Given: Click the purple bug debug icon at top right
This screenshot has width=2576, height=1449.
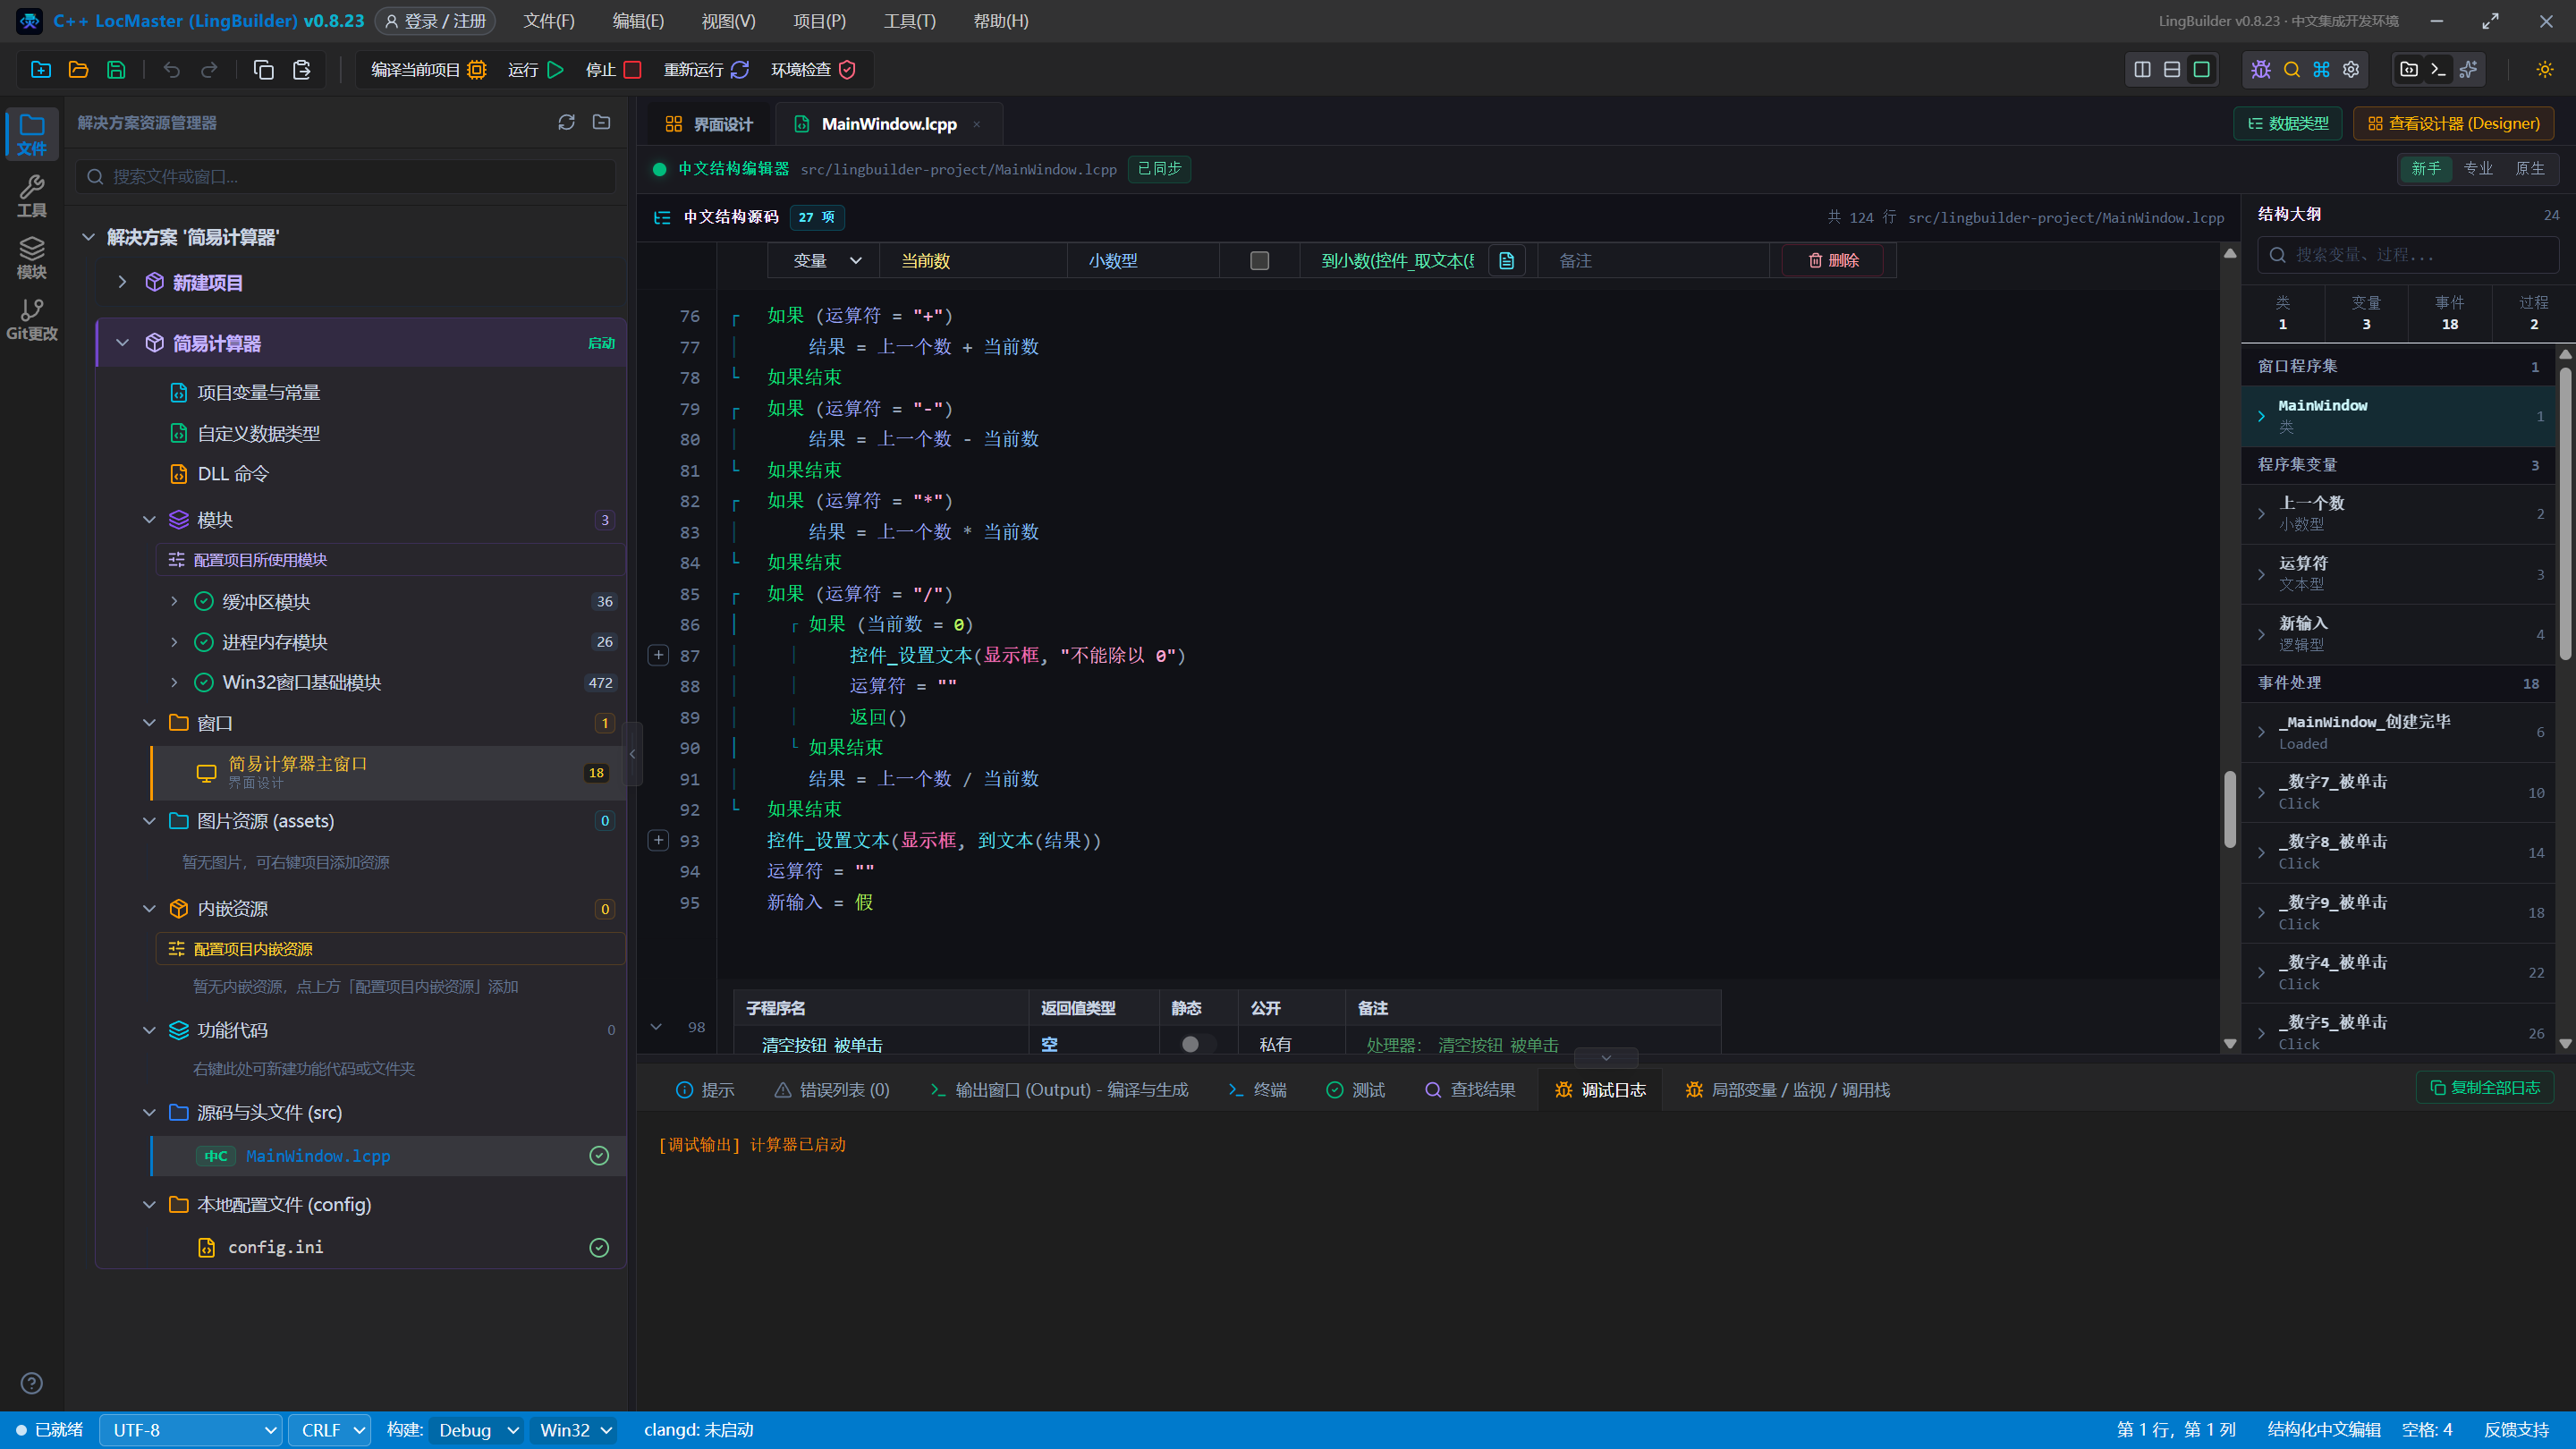Looking at the screenshot, I should pyautogui.click(x=2261, y=69).
